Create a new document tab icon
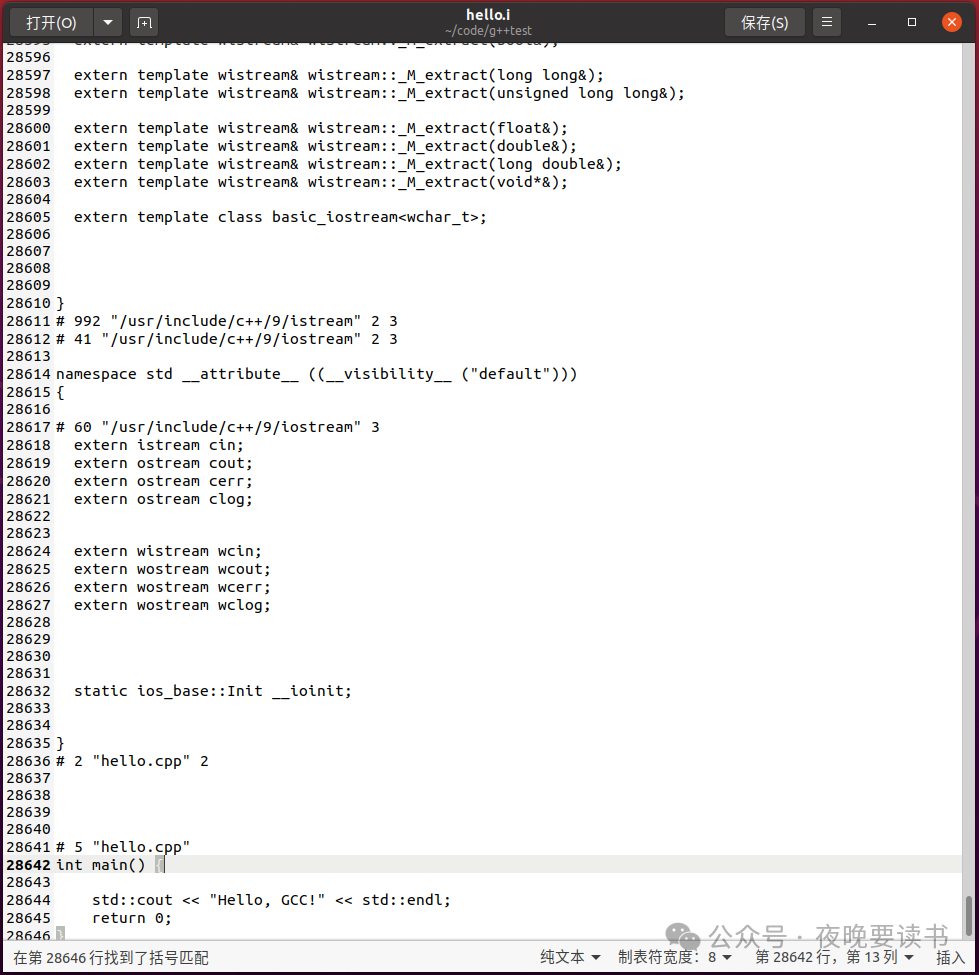The height and width of the screenshot is (975, 979). coord(144,23)
